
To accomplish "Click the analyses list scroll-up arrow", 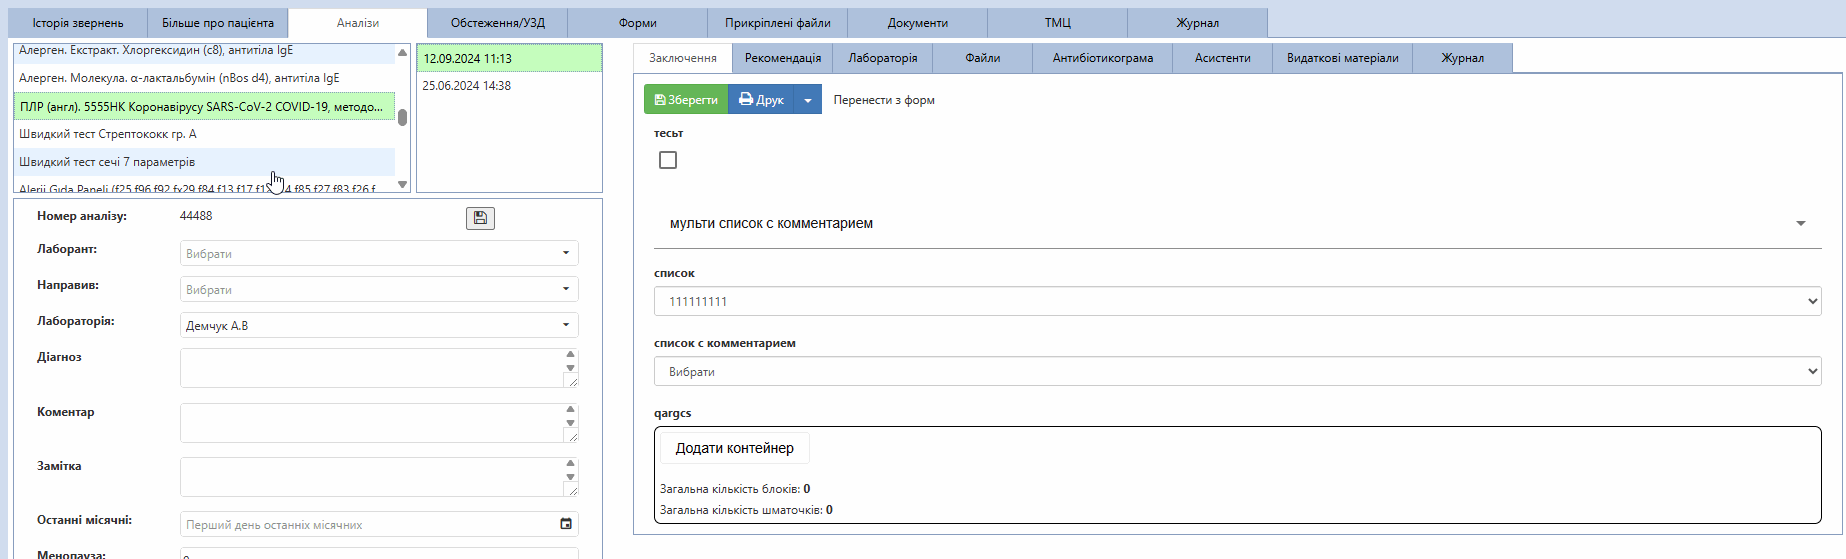I will click(403, 52).
